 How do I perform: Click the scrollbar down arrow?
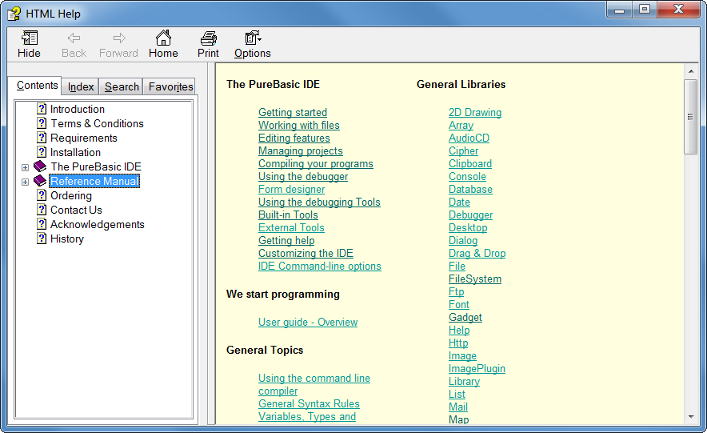click(x=691, y=417)
